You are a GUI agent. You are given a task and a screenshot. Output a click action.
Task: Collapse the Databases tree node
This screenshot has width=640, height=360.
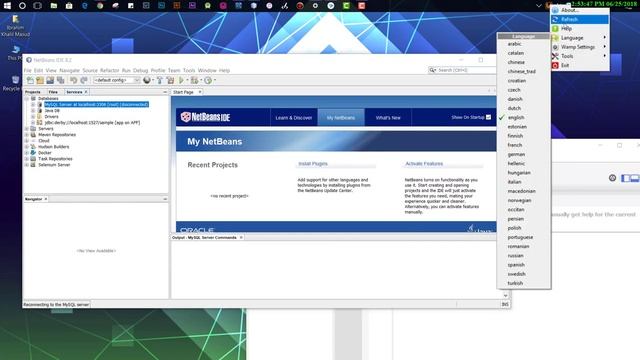pos(27,98)
